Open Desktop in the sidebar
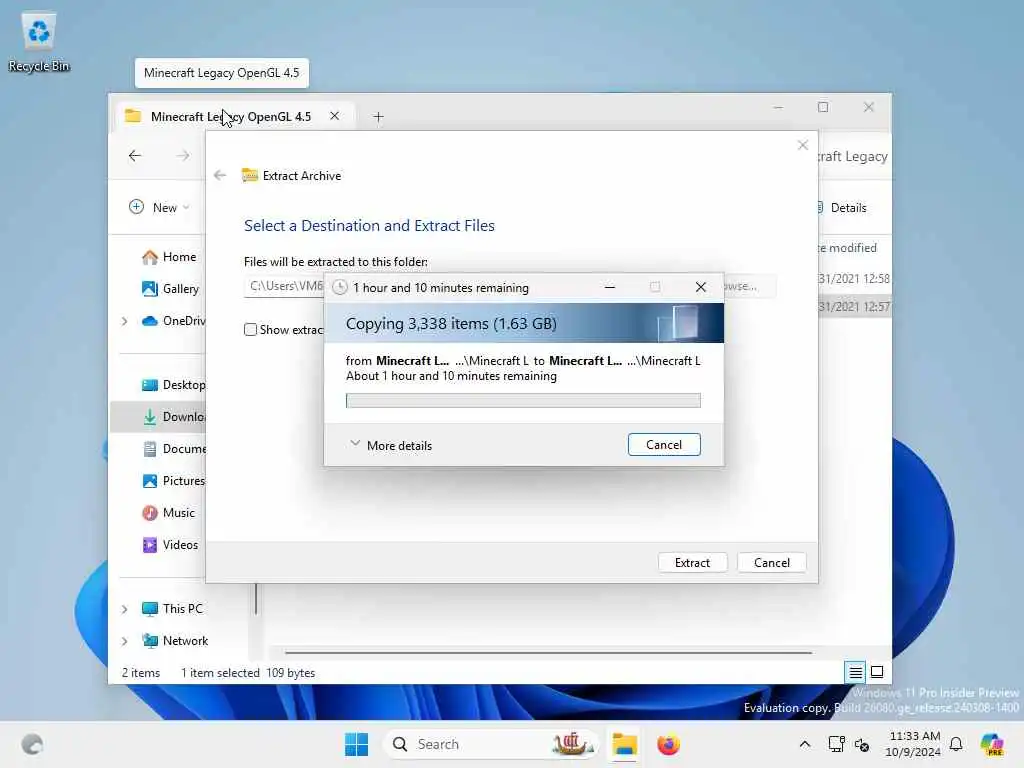The width and height of the screenshot is (1024, 768). tap(174, 385)
